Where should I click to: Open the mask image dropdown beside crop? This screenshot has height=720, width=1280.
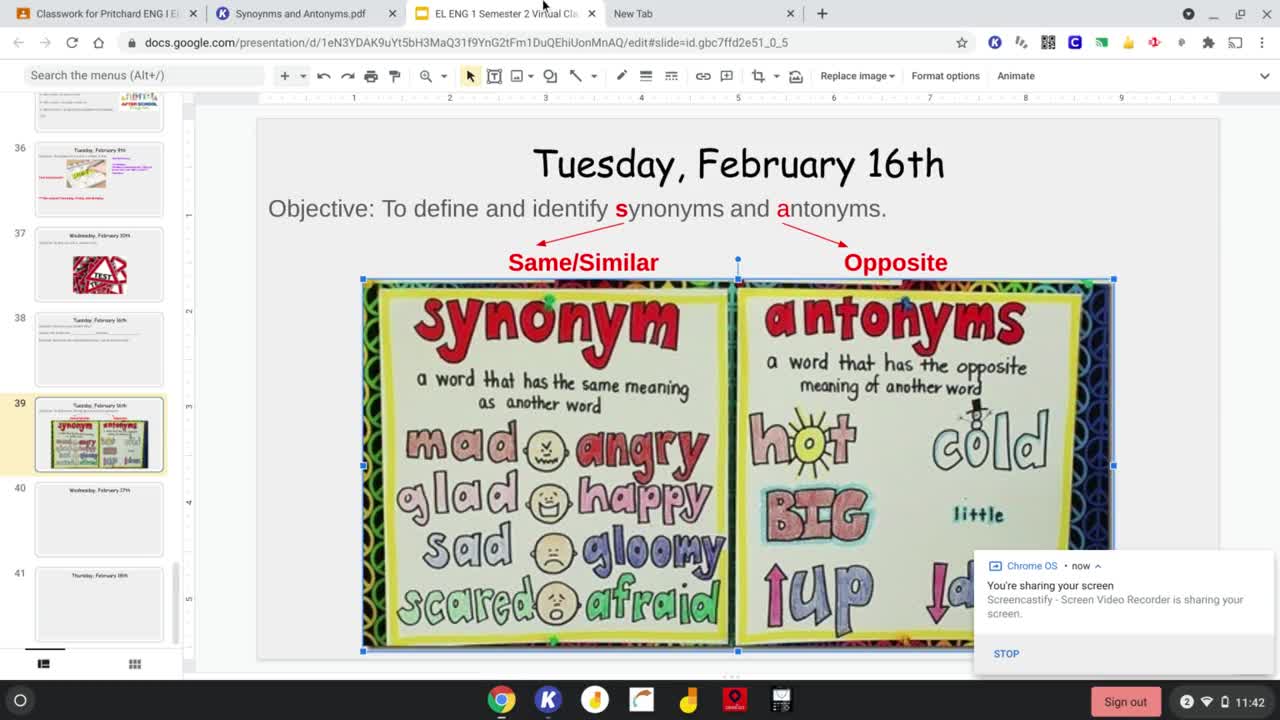776,76
